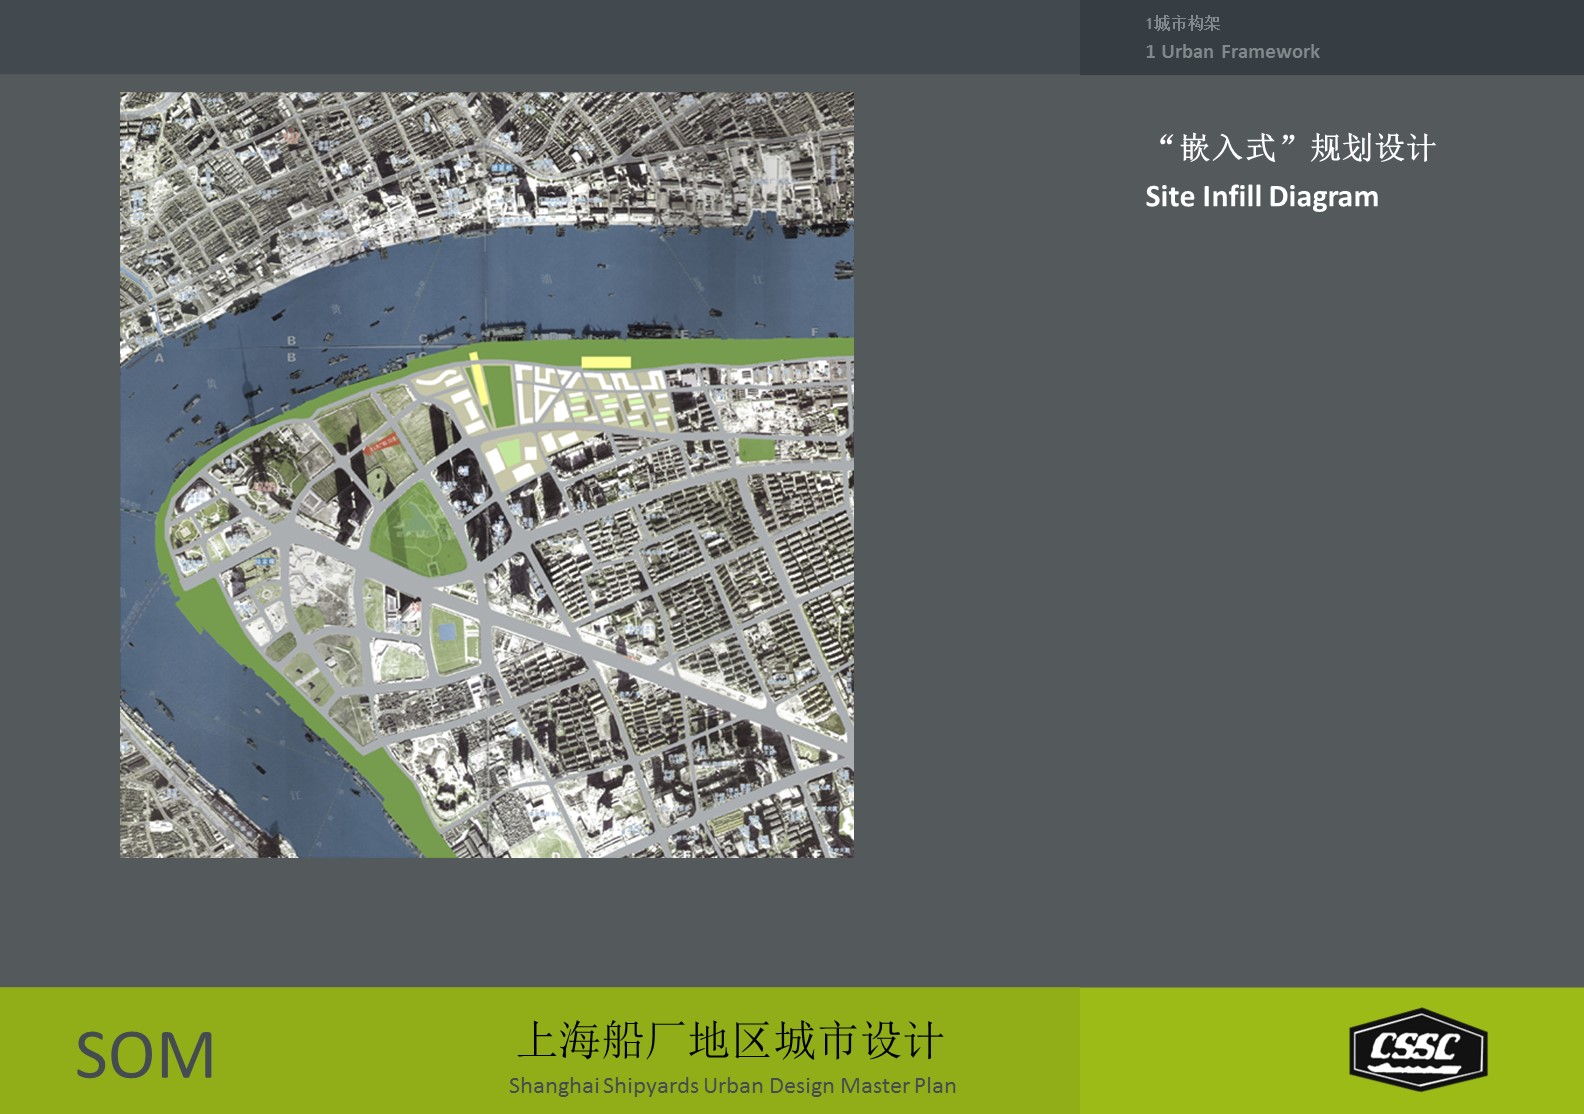Click 'Shanghai Shipyards Urban Design Master Plan' text
The height and width of the screenshot is (1114, 1584).
point(732,1086)
